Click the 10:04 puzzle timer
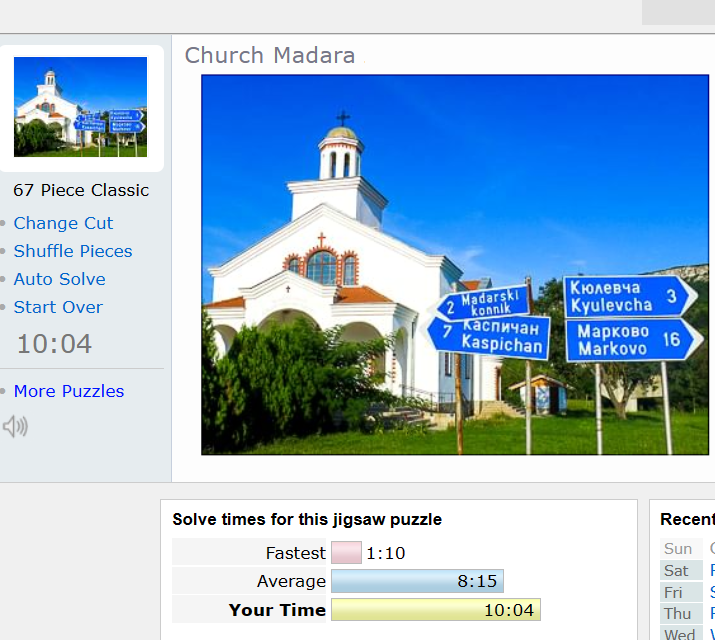The height and width of the screenshot is (640, 715). click(x=54, y=344)
